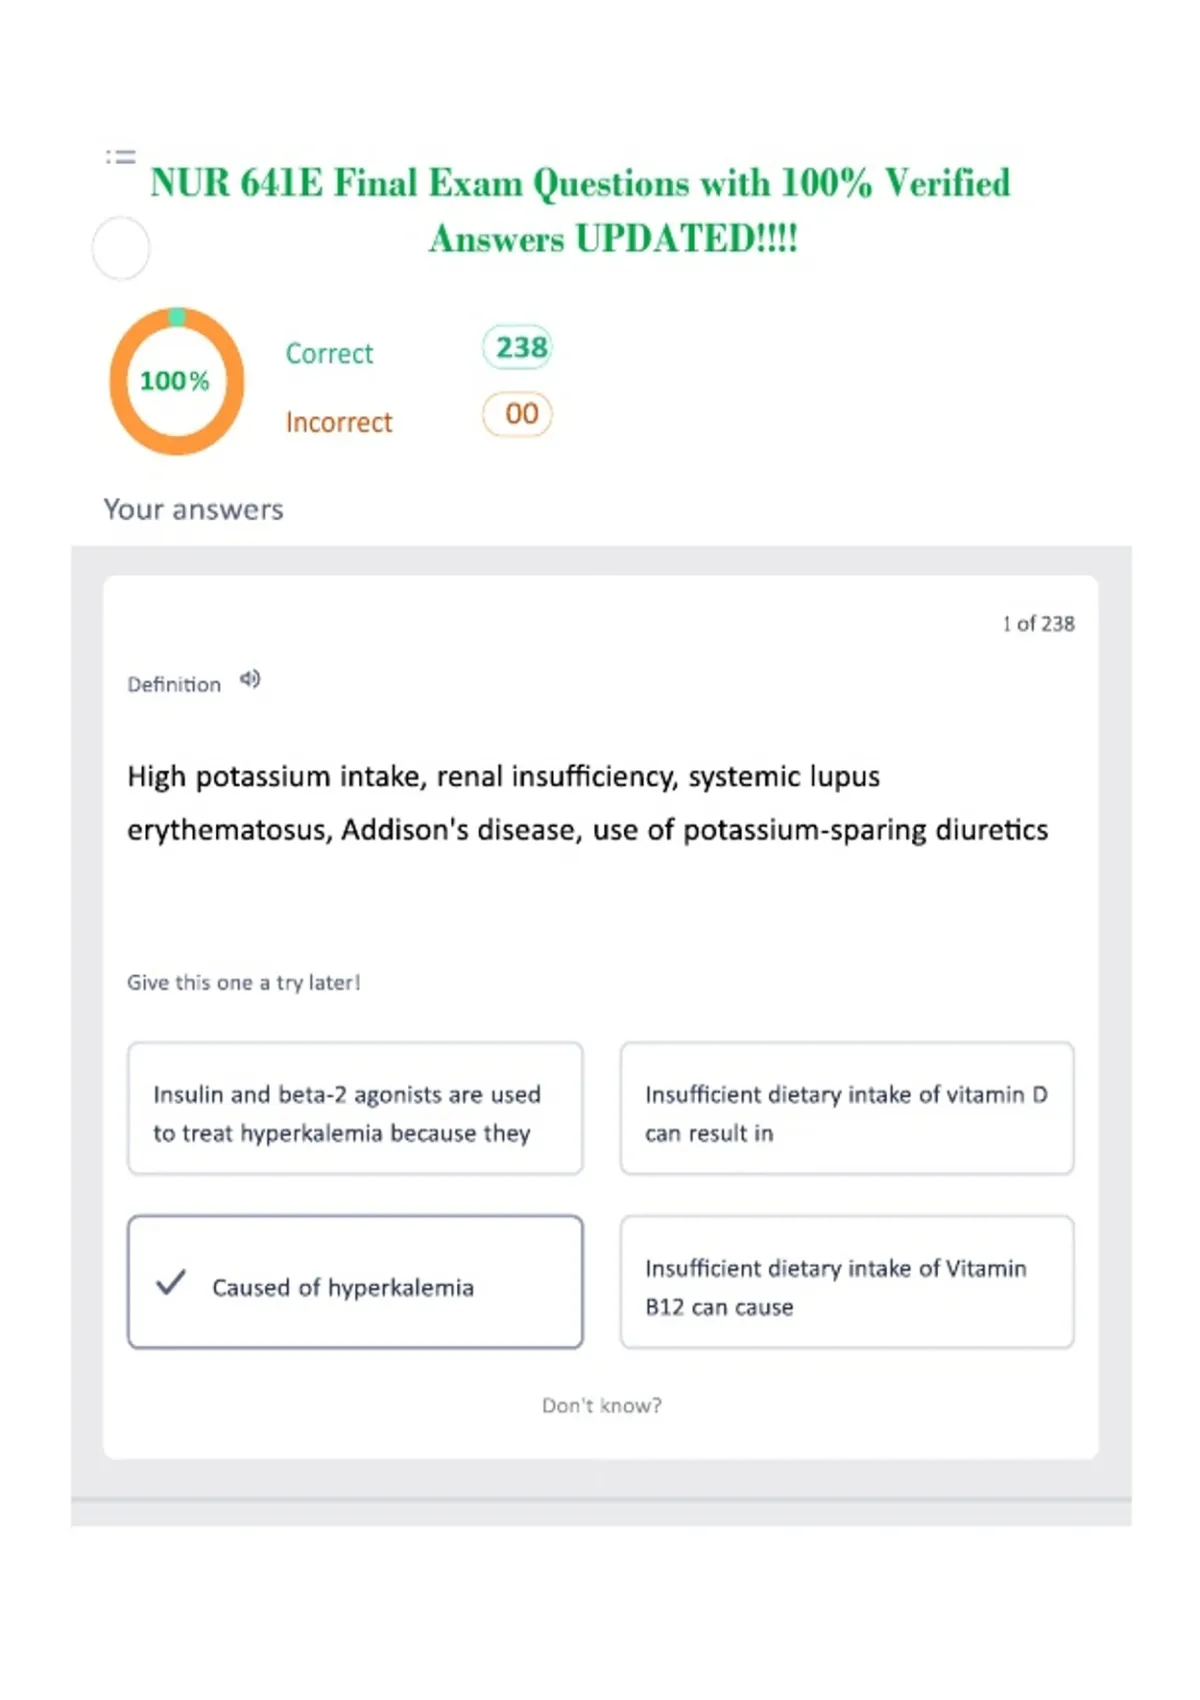Click the 'Definition' label text
Viewport: 1200px width, 1700px height.
[174, 685]
